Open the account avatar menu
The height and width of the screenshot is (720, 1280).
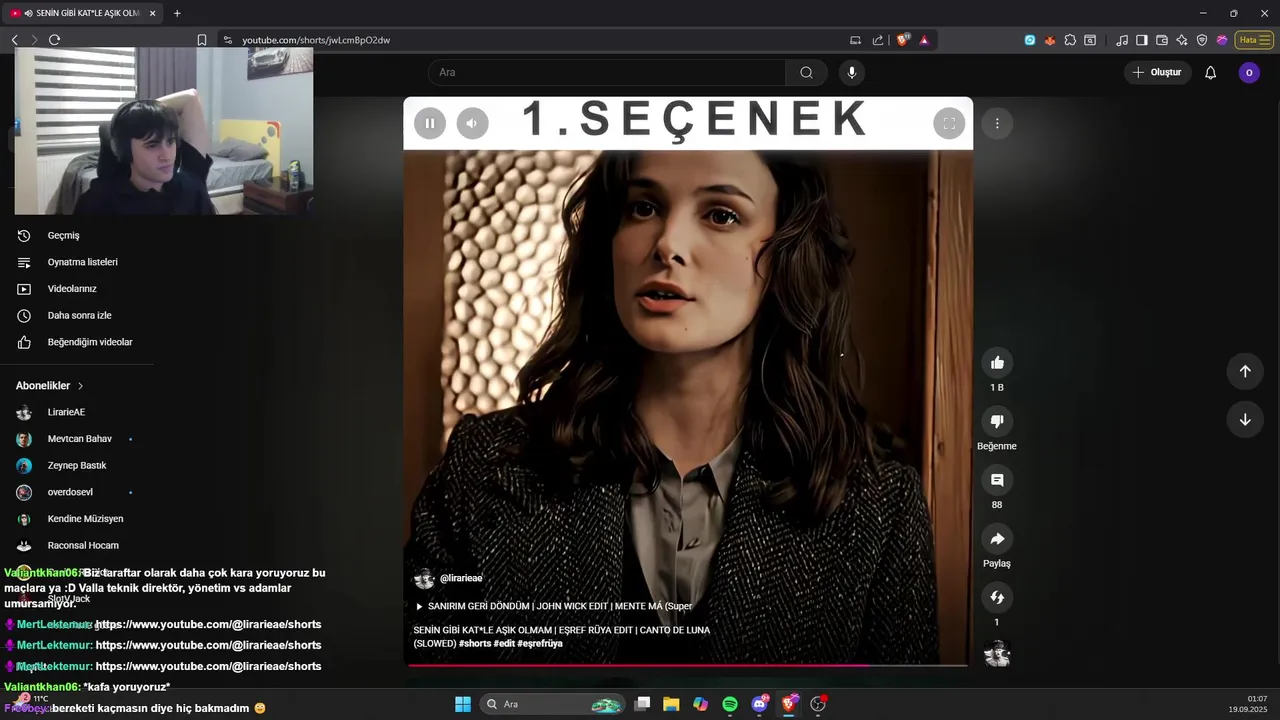[1249, 72]
